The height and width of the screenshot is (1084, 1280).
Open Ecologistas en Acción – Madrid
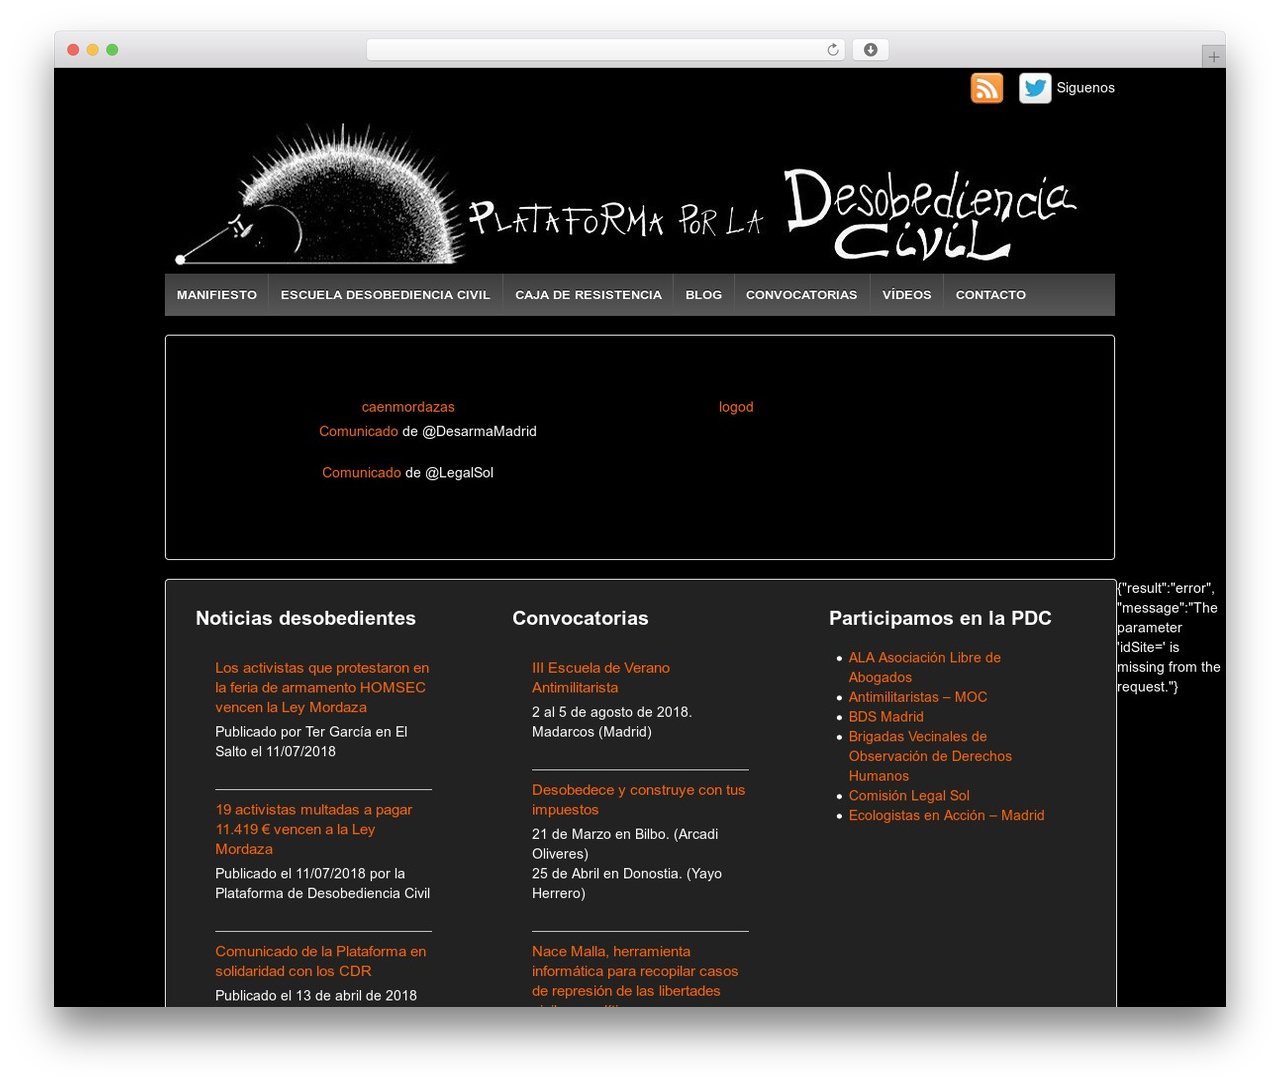point(947,816)
